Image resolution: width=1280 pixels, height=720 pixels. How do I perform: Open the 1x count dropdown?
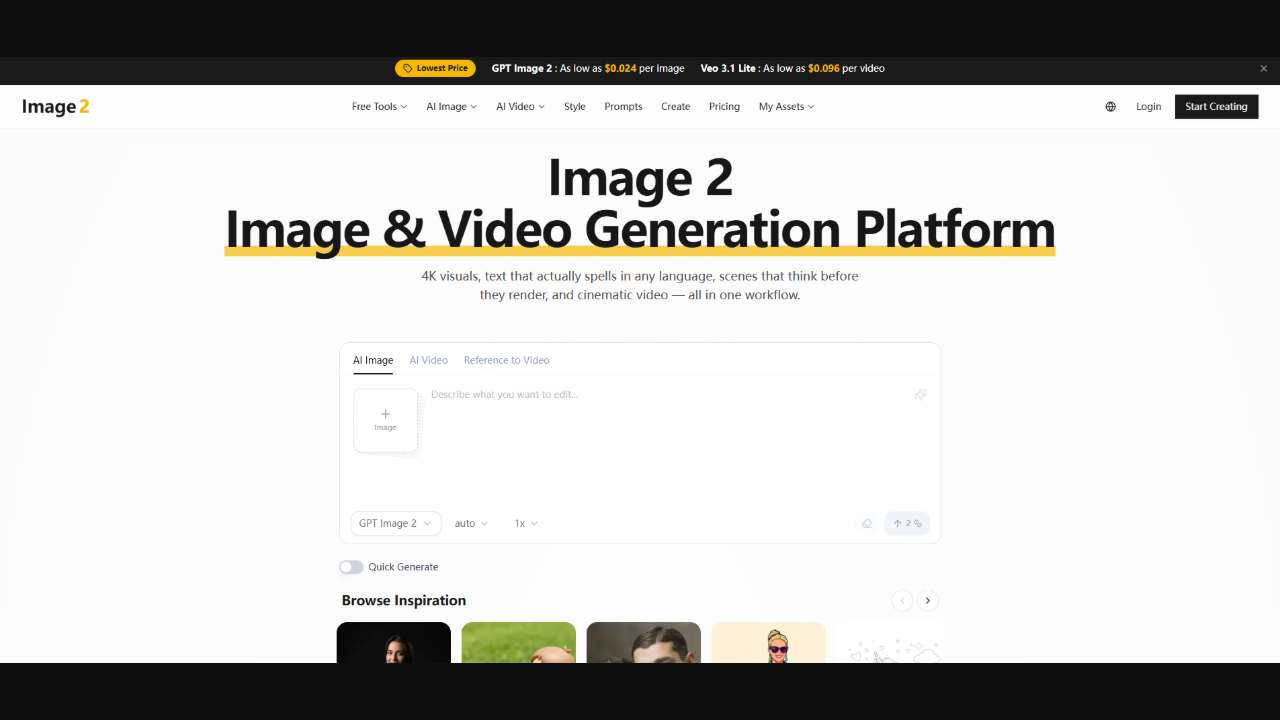pyautogui.click(x=526, y=523)
